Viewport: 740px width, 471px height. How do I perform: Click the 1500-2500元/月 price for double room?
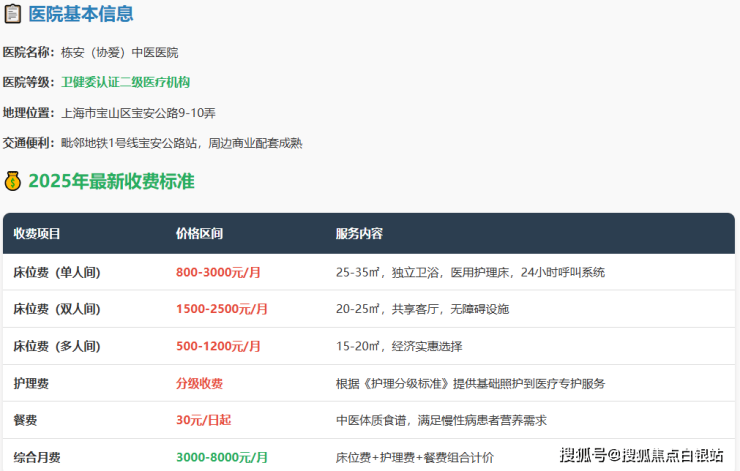coord(222,309)
